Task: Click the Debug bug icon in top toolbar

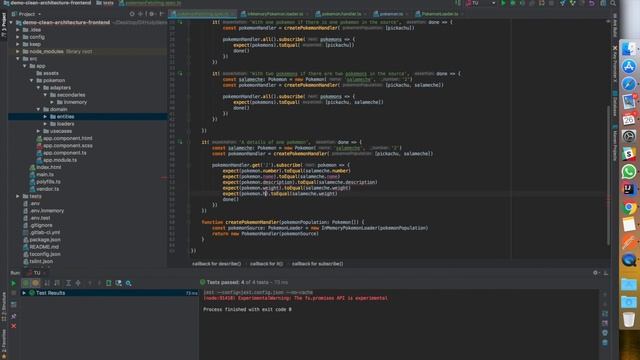Action: pos(513,3)
